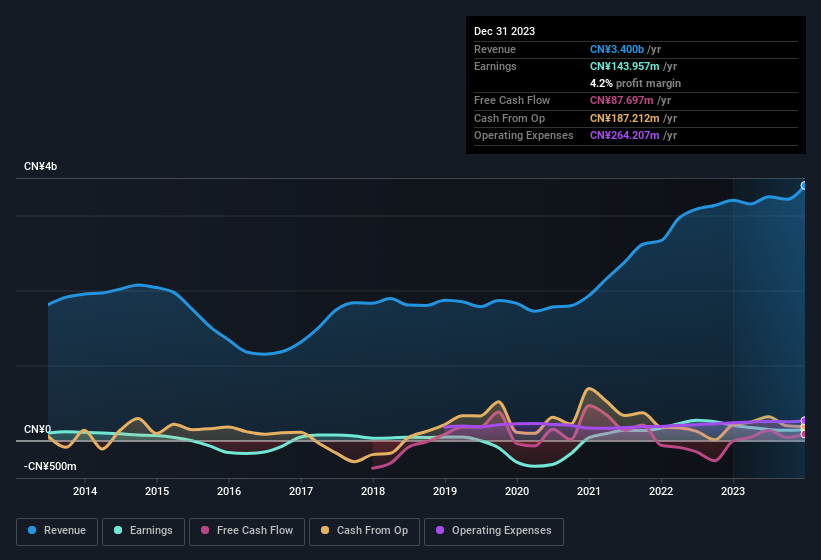Click the teal dot beside Earnings legend
821x560 pixels.
tap(119, 531)
